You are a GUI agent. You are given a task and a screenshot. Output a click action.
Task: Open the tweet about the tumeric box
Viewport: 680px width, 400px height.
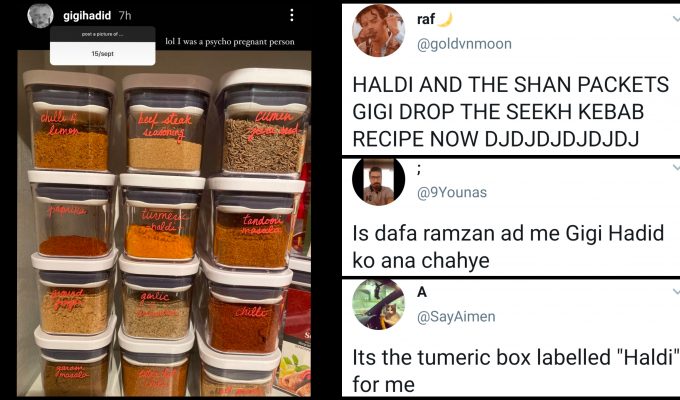coord(515,371)
